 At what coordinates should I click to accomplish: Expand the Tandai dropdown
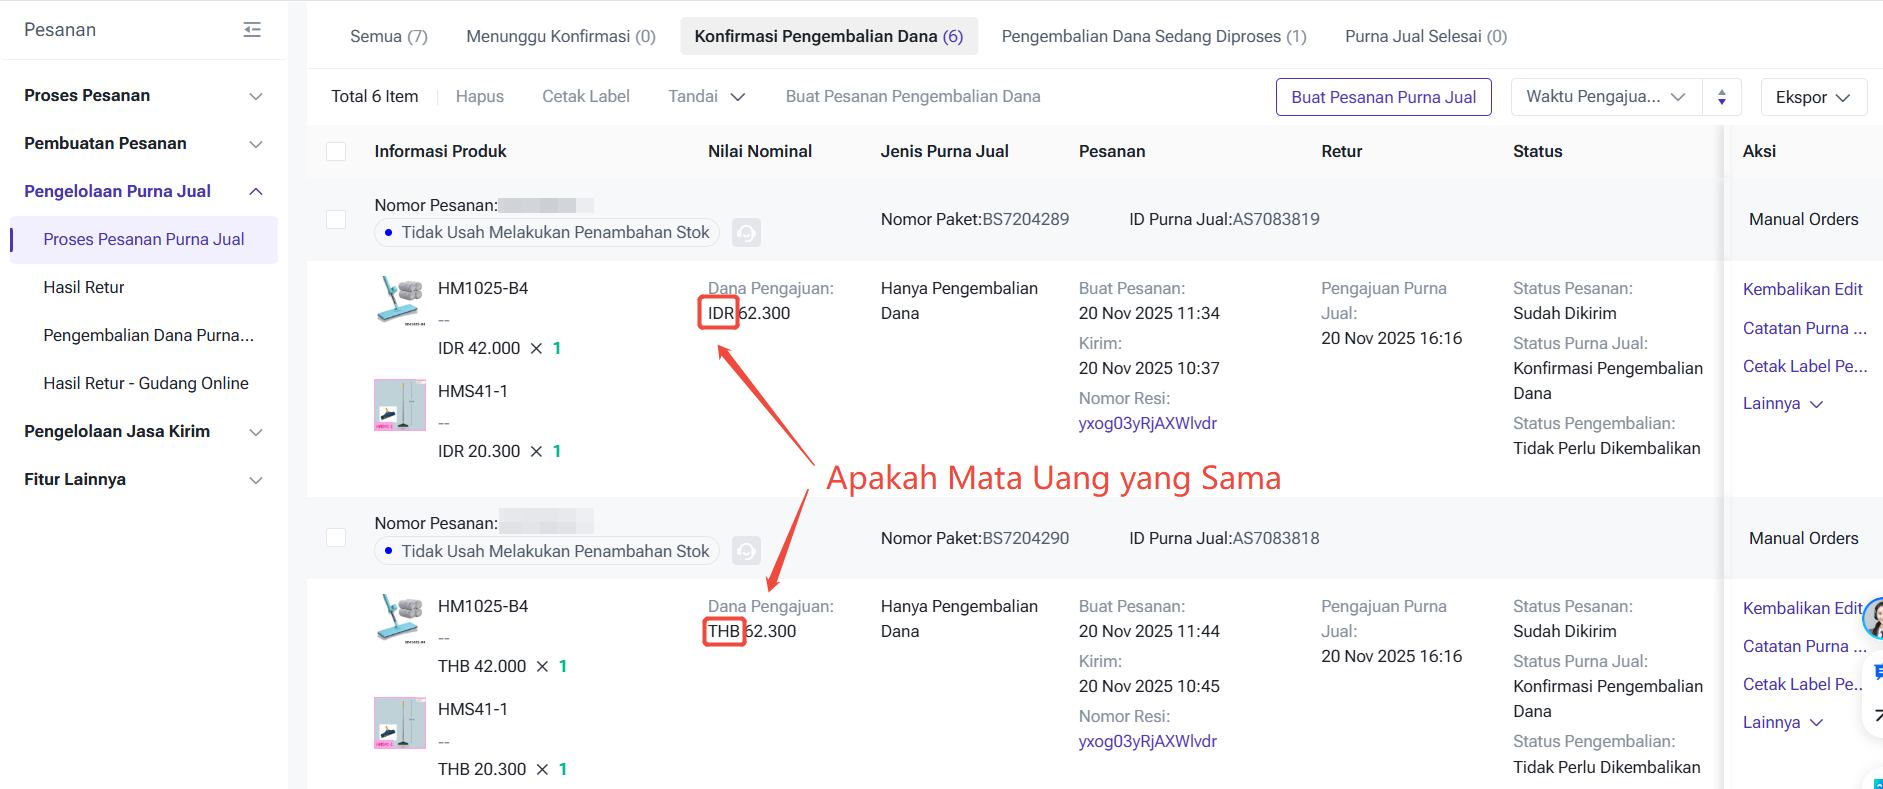pos(706,96)
